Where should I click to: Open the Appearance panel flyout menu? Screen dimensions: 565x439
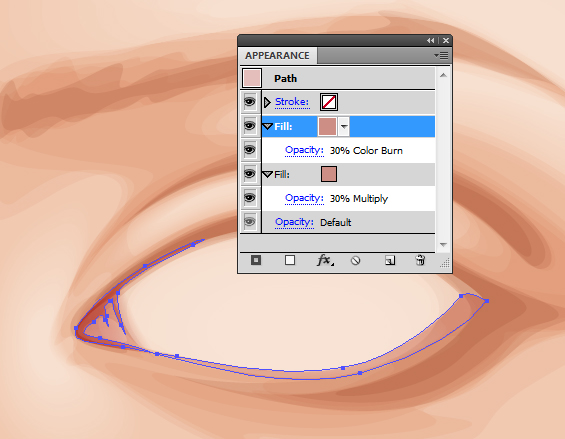click(441, 56)
